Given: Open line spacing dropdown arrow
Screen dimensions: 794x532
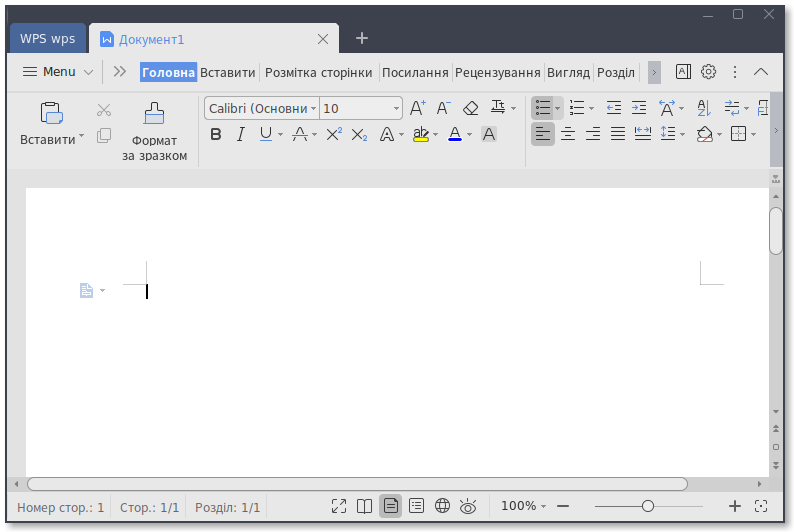Looking at the screenshot, I should pyautogui.click(x=683, y=135).
